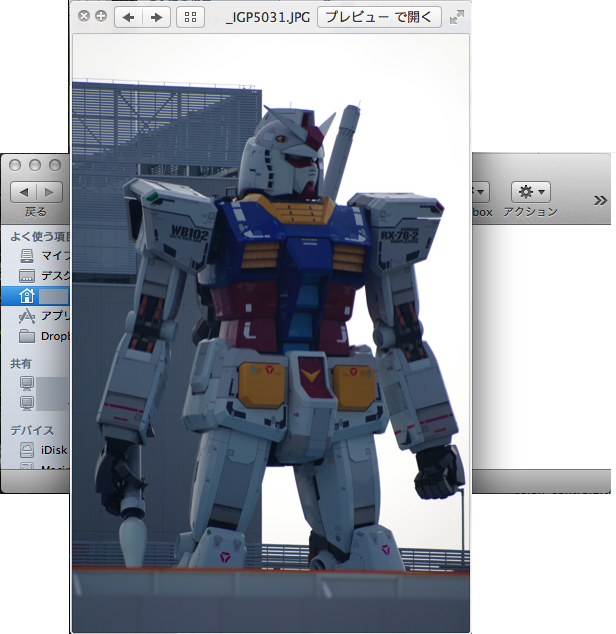
Task: Go to previous item in Quick Look
Action: pos(128,17)
